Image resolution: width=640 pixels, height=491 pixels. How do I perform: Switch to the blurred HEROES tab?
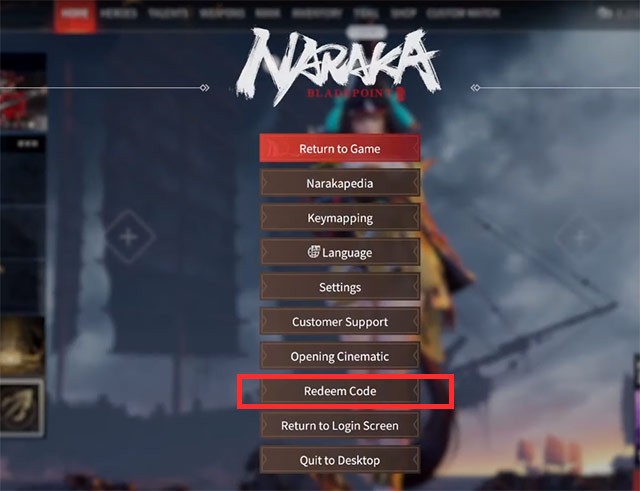click(x=118, y=13)
